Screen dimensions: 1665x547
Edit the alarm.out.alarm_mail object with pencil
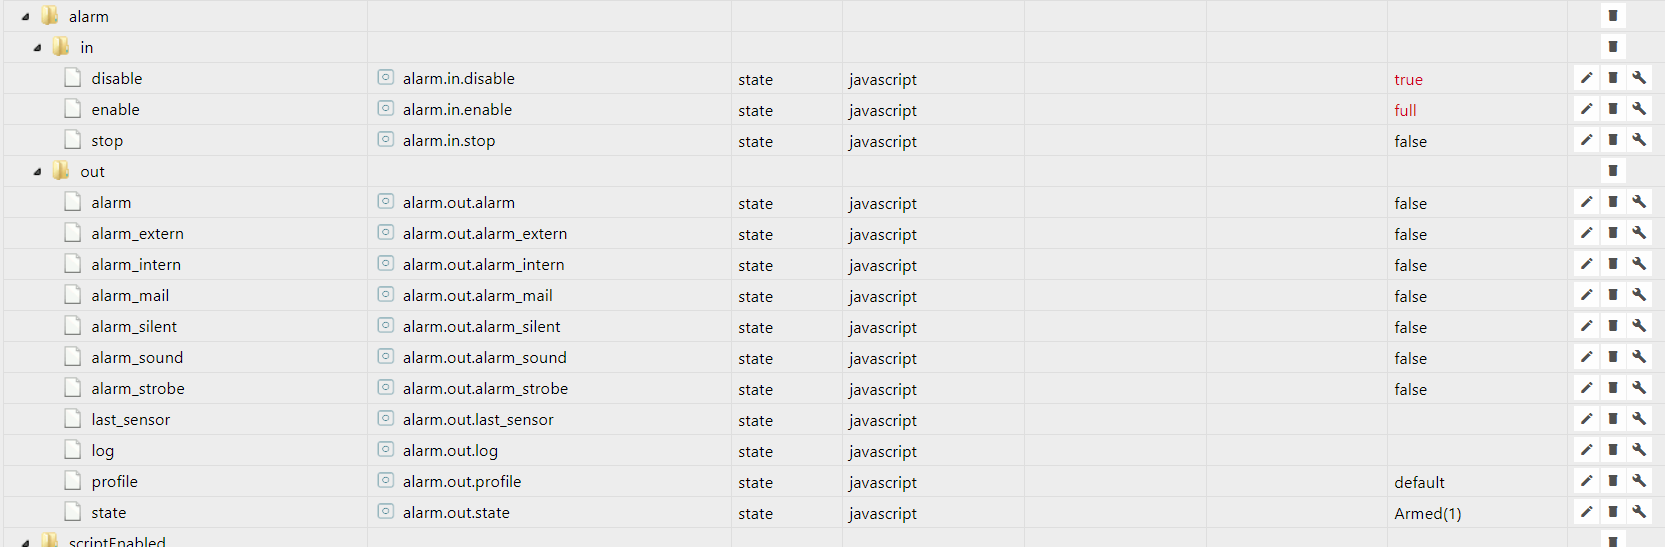point(1586,295)
